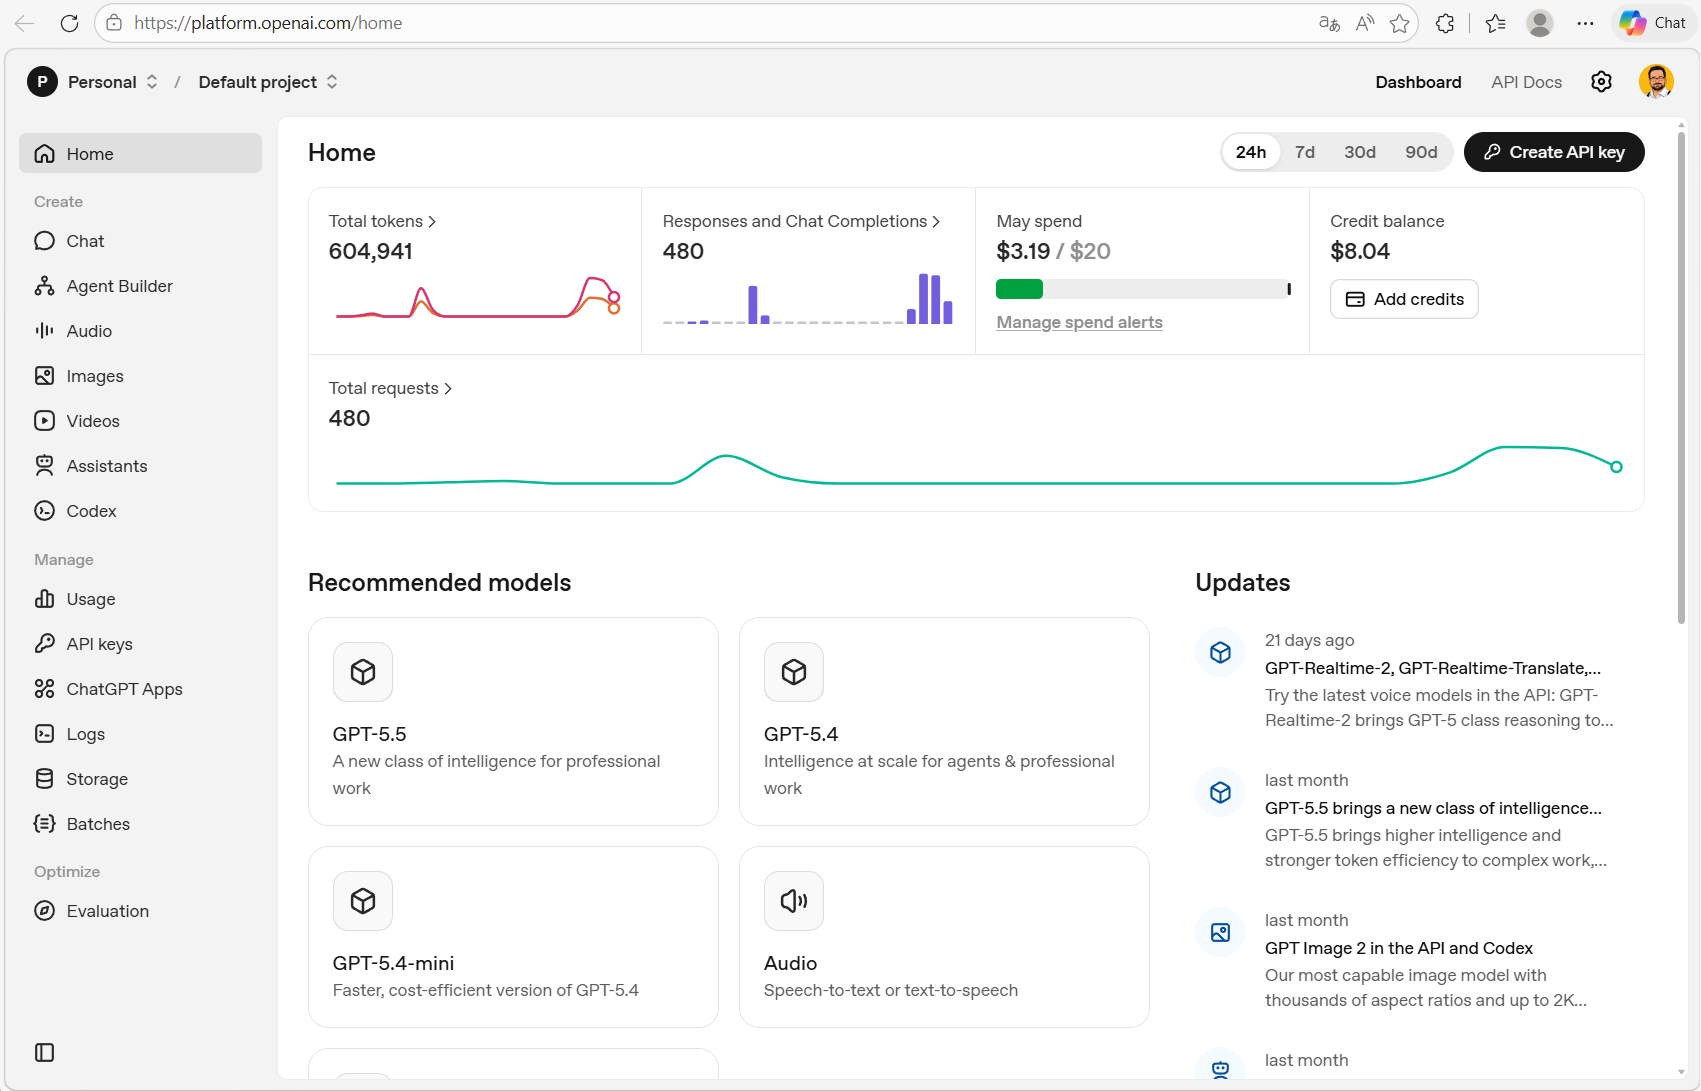Image resolution: width=1701 pixels, height=1091 pixels.
Task: Open the Copilot Chat button in browser
Action: coord(1653,23)
